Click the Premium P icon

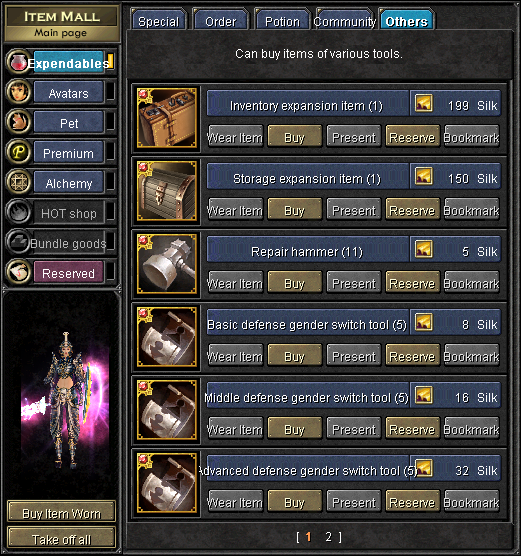(x=18, y=152)
